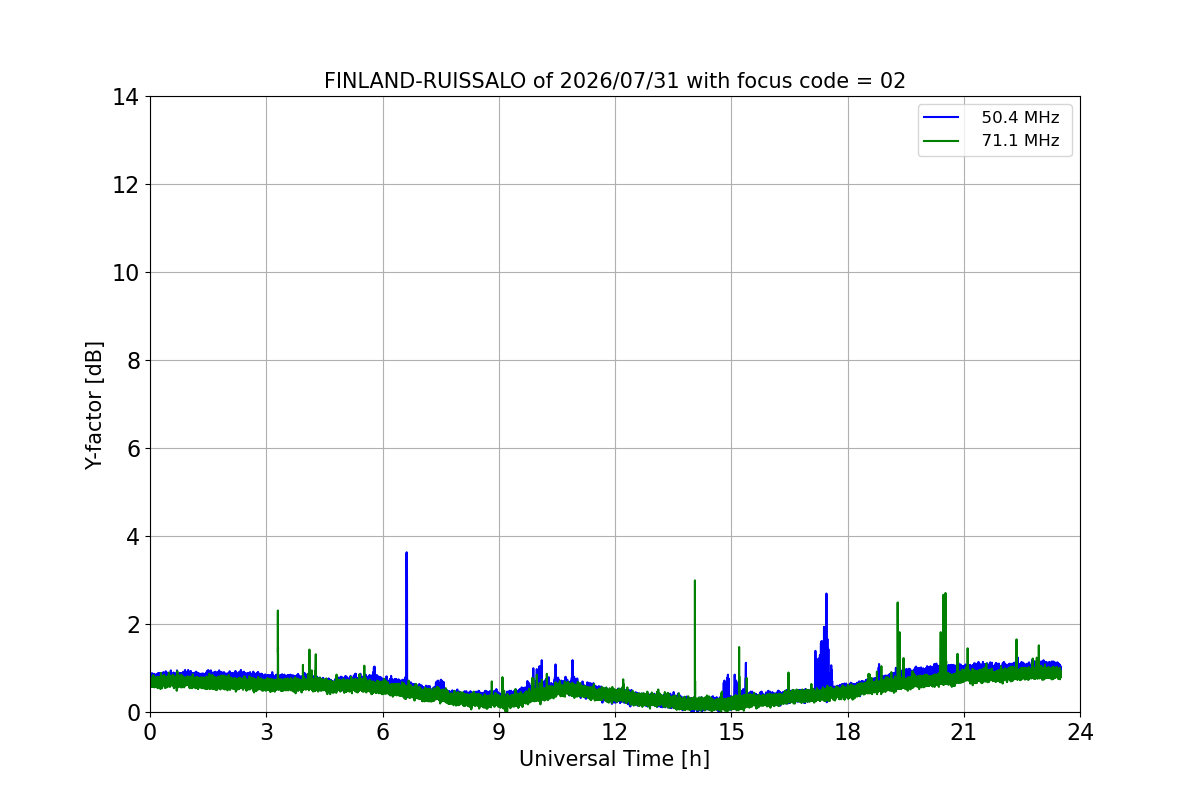This screenshot has width=1200, height=800.
Task: Click the green spike near 19.3 h
Action: [897, 603]
